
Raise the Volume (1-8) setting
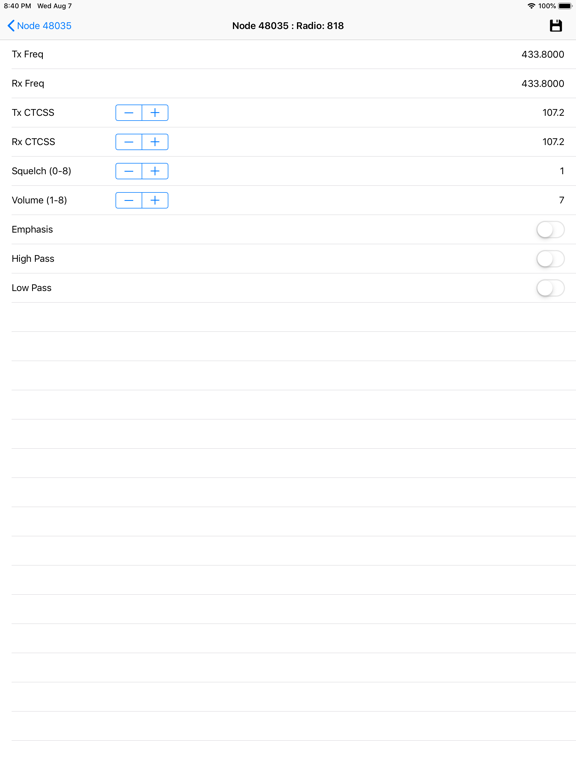[x=155, y=200]
